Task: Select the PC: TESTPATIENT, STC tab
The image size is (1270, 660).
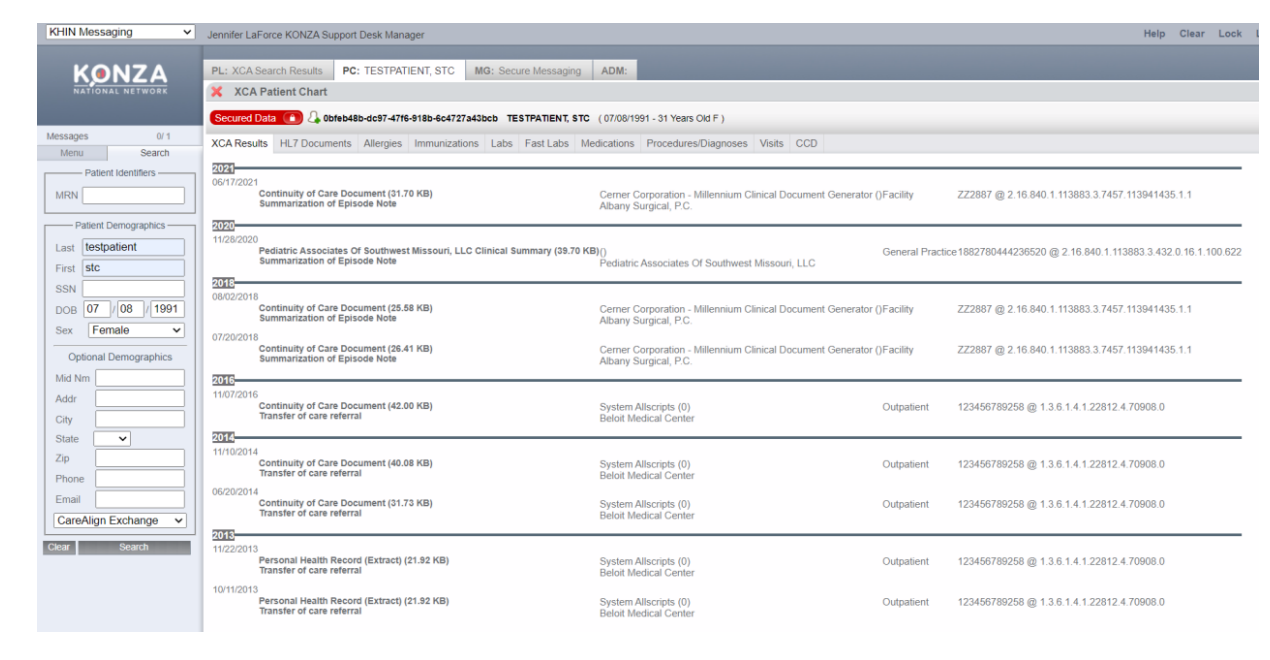Action: coord(398,71)
